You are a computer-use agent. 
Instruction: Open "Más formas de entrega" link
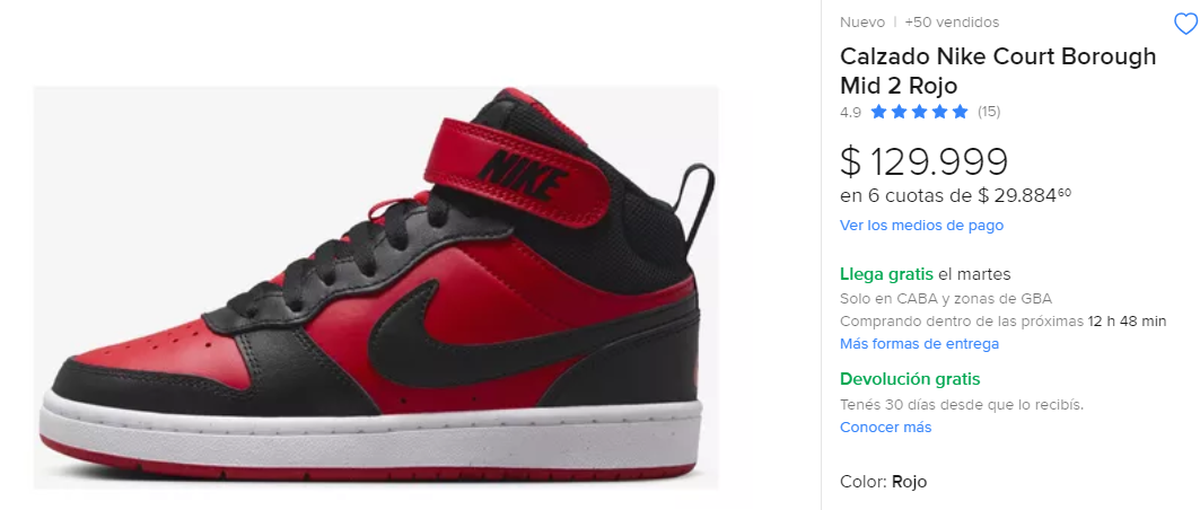coord(919,344)
